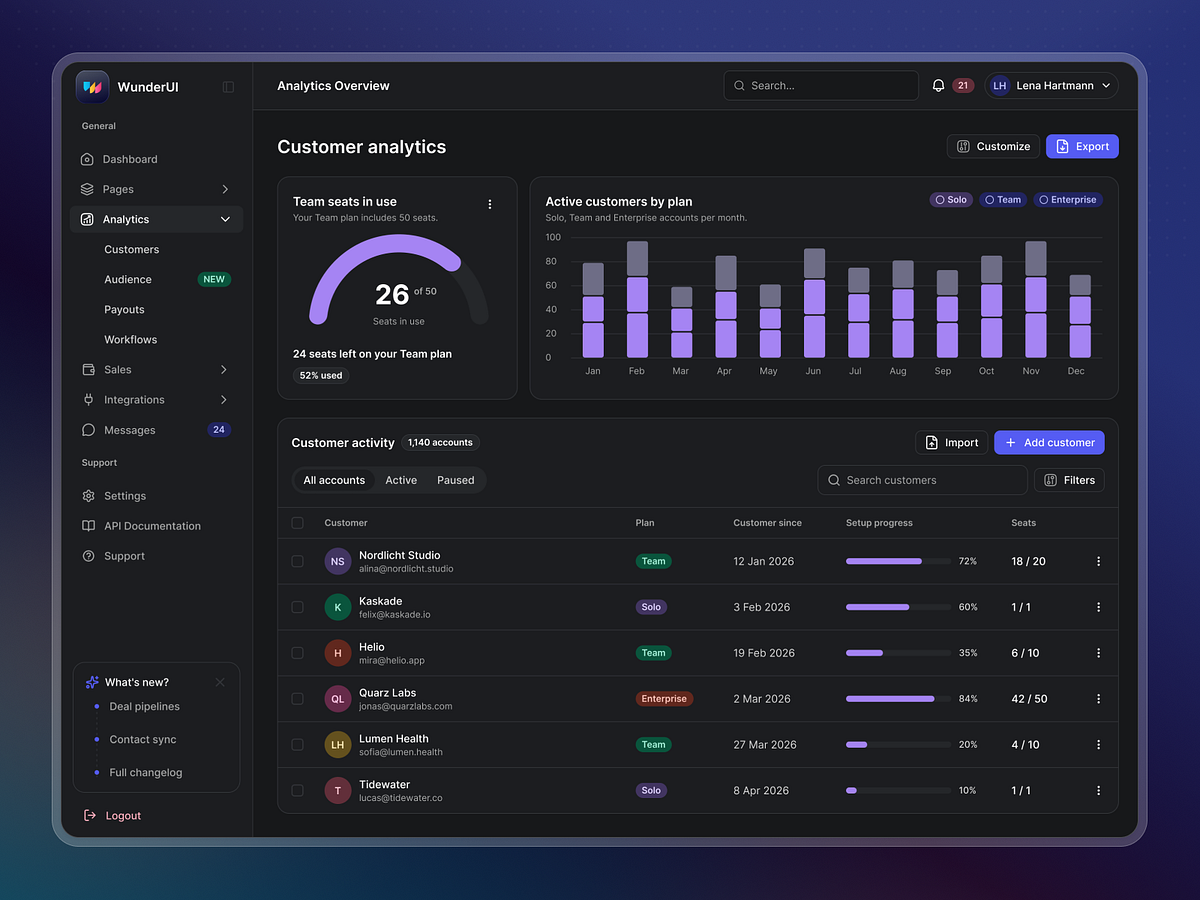
Task: Toggle the select-all customers checkbox in header
Action: click(297, 523)
